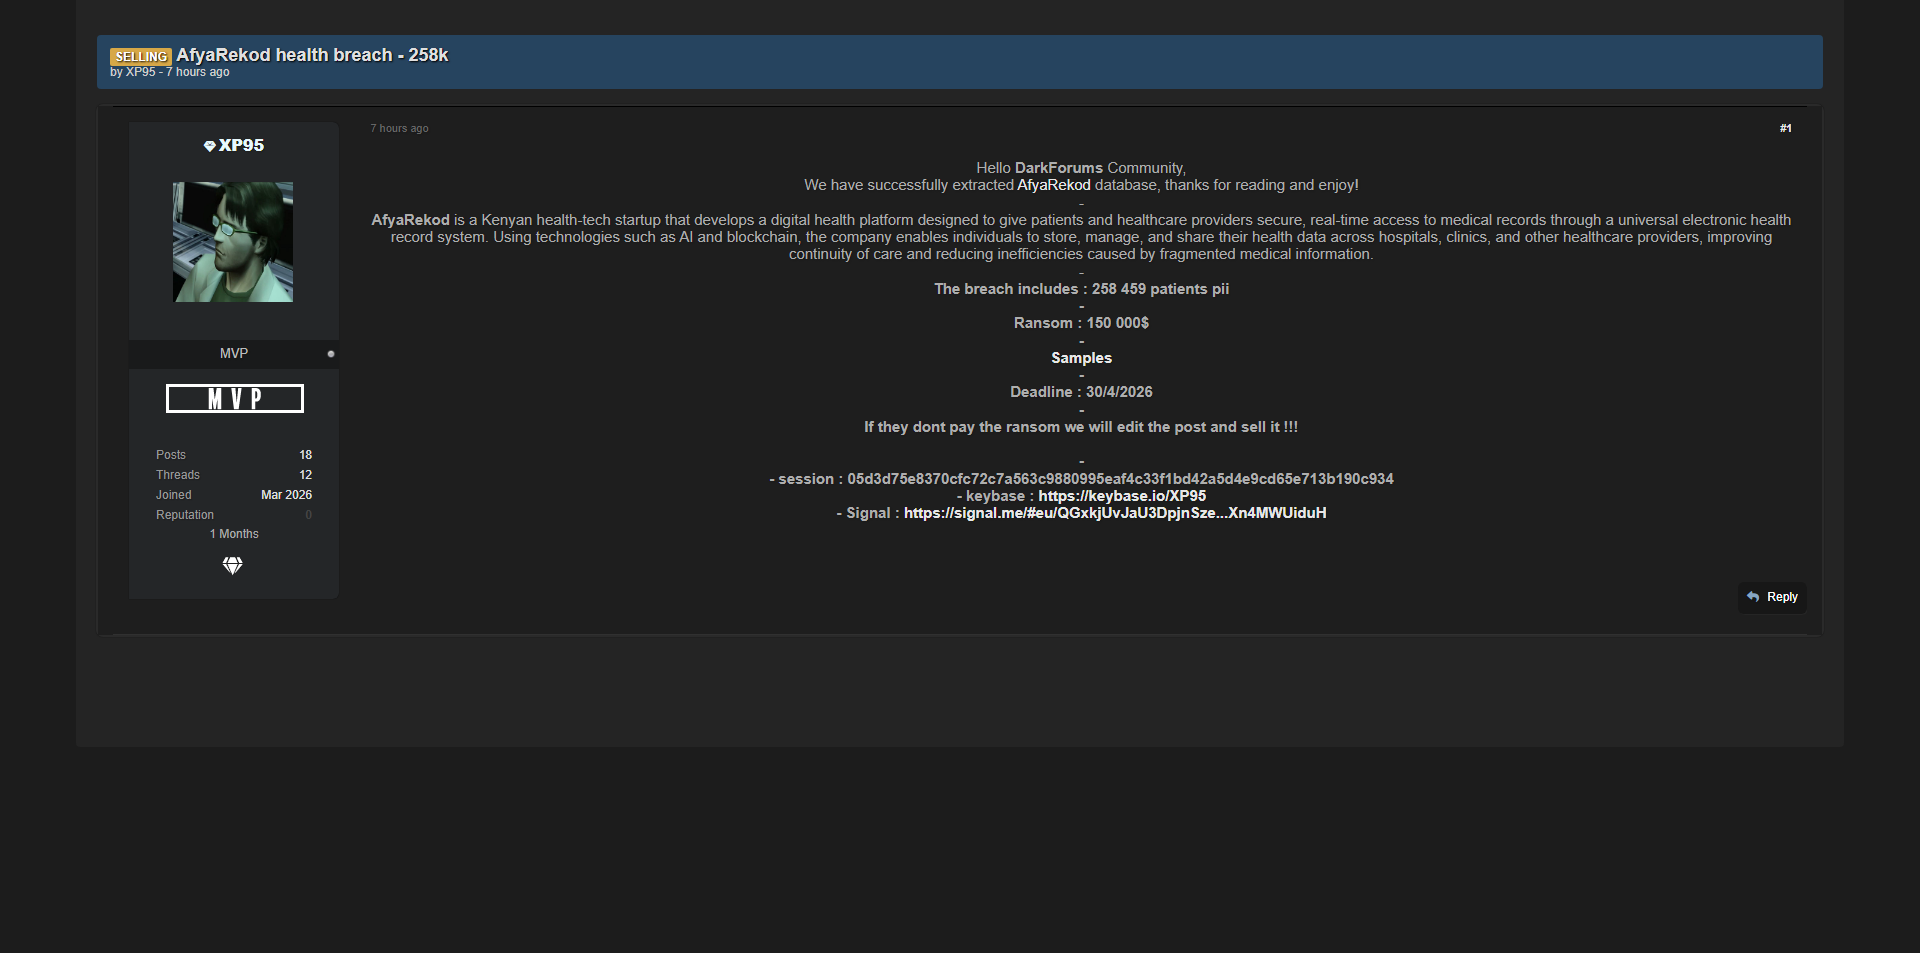
Task: Click the status dot next to MVP
Action: click(x=331, y=354)
